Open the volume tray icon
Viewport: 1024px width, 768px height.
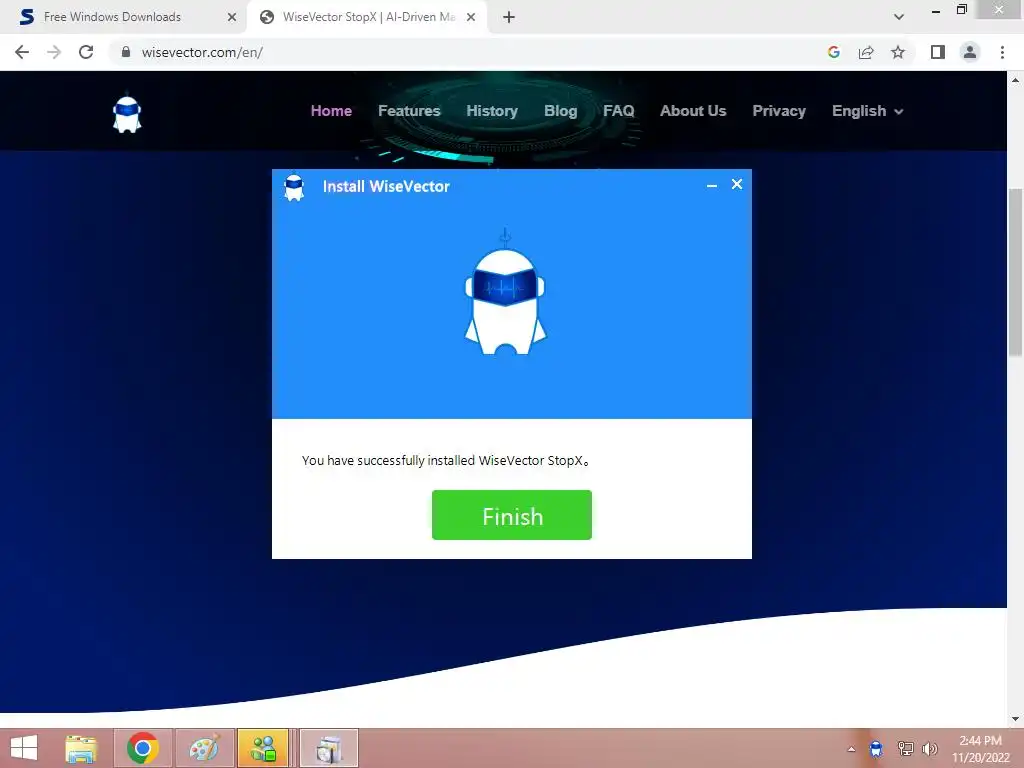930,748
